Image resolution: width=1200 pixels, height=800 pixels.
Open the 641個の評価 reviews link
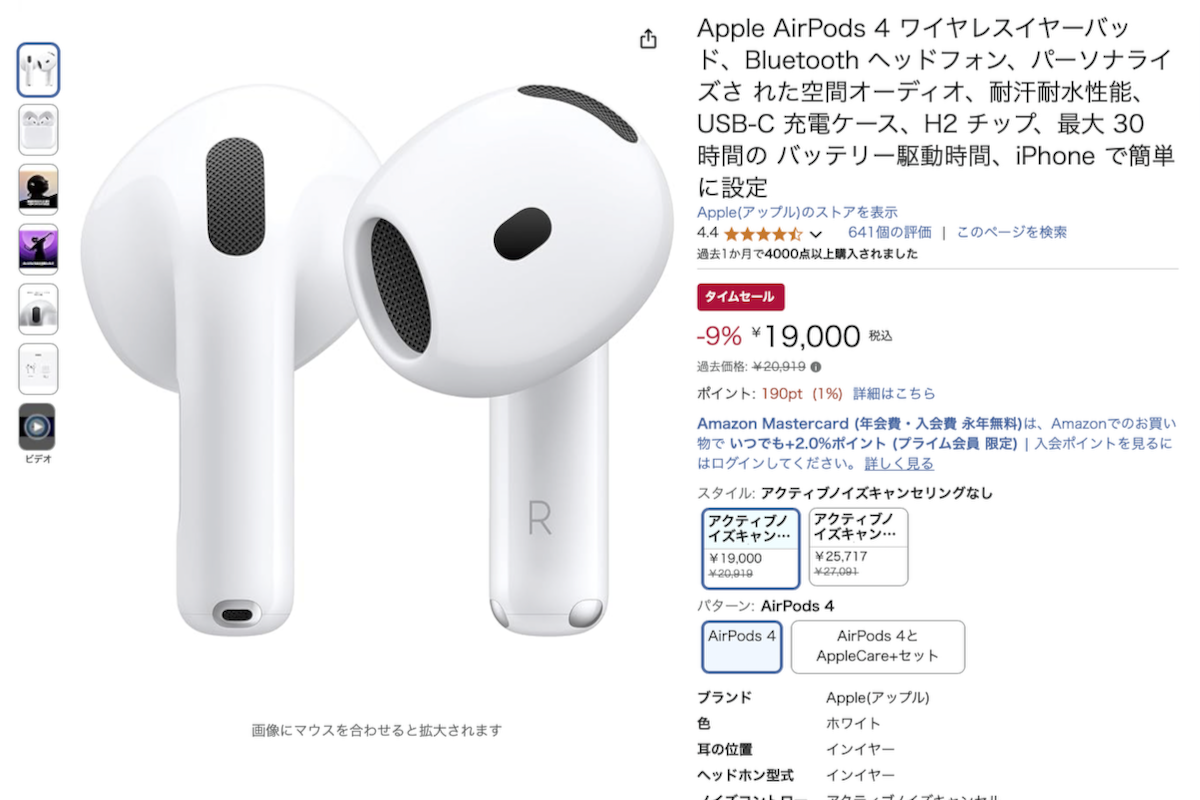pos(889,232)
